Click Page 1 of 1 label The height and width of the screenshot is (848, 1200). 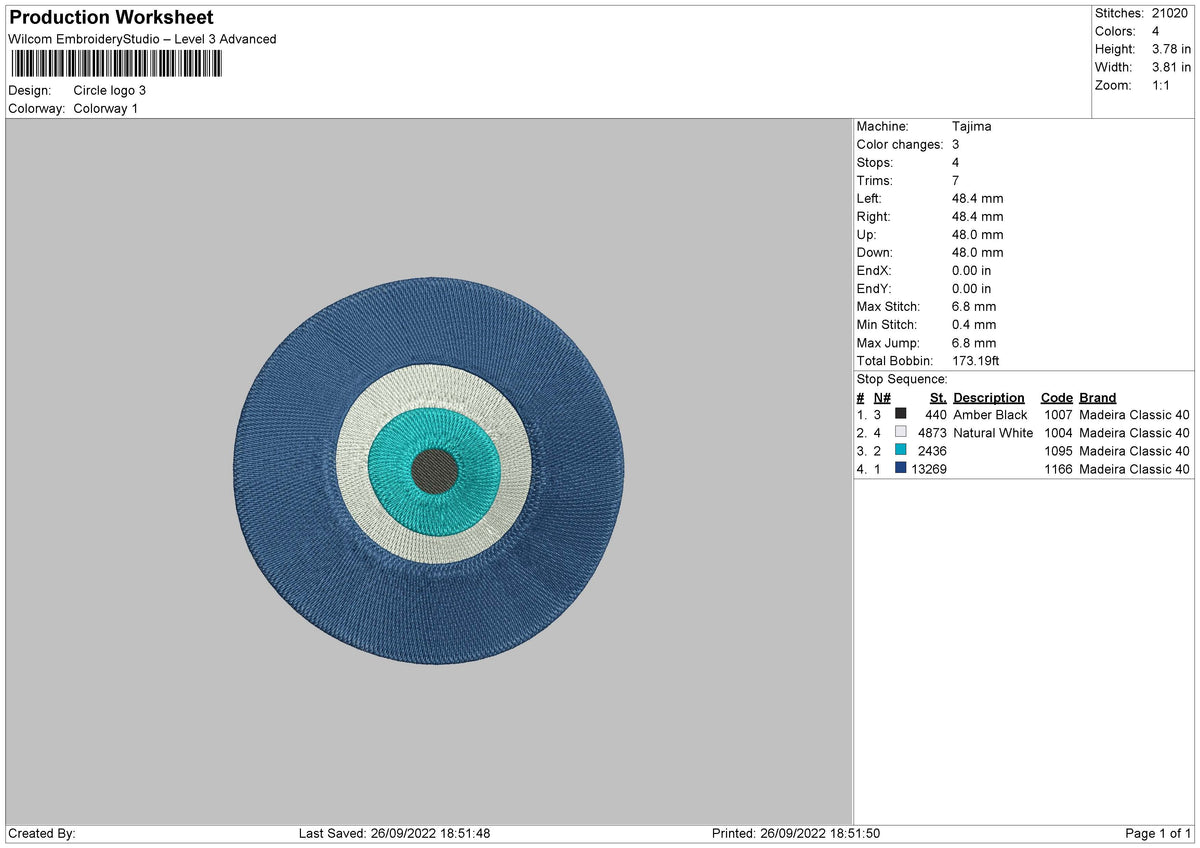[x=1159, y=832]
